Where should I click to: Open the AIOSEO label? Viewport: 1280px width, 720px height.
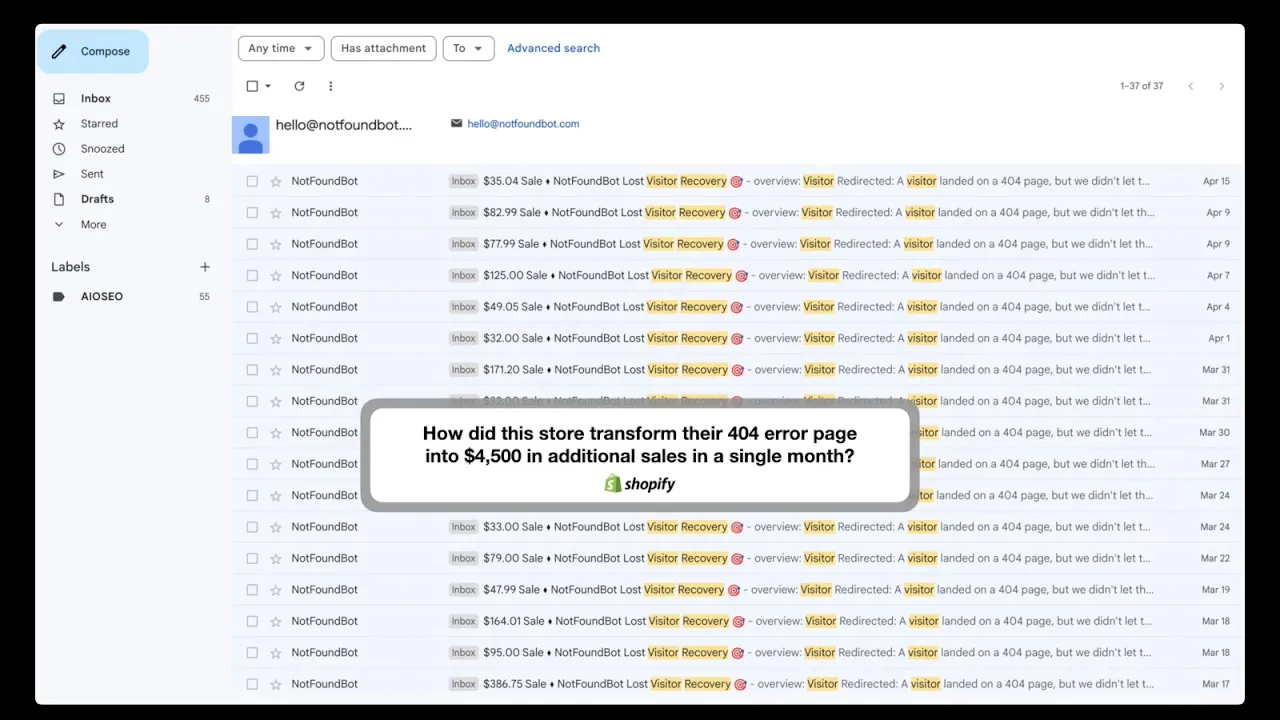[102, 297]
